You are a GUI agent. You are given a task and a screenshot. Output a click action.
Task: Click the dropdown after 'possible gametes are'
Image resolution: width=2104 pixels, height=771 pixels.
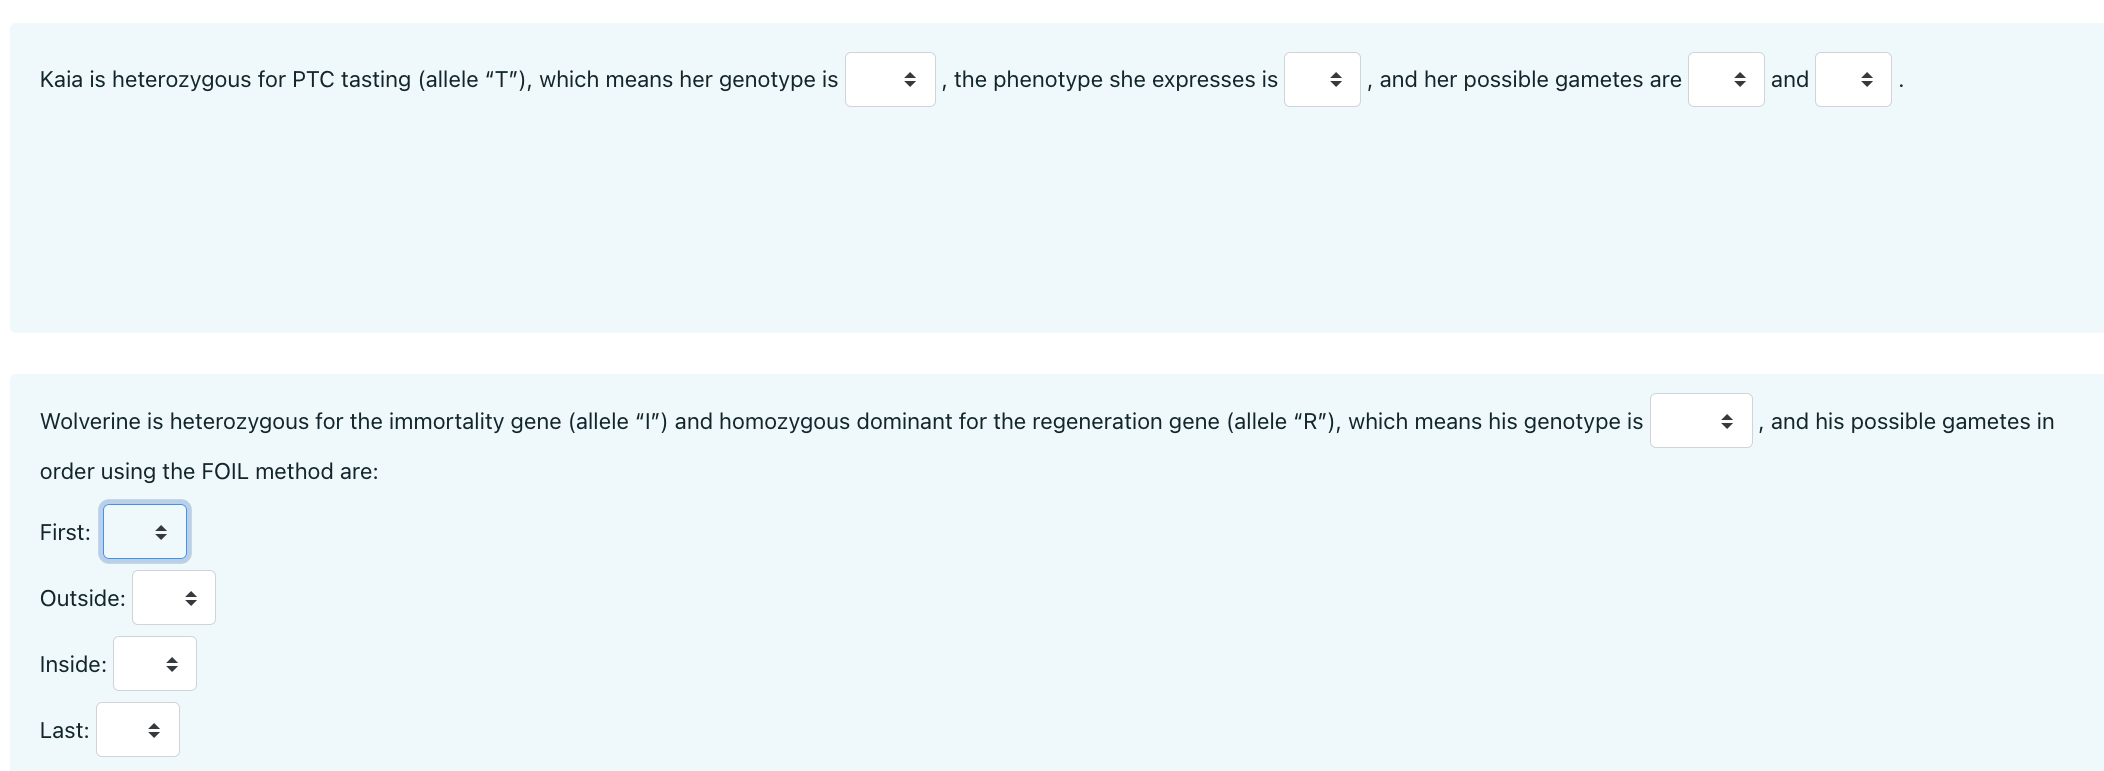point(1726,79)
